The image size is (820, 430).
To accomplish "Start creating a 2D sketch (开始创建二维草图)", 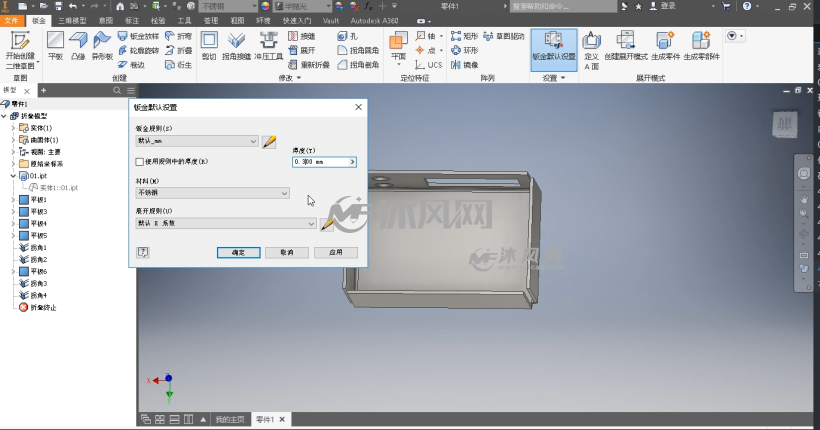I will 20,51.
